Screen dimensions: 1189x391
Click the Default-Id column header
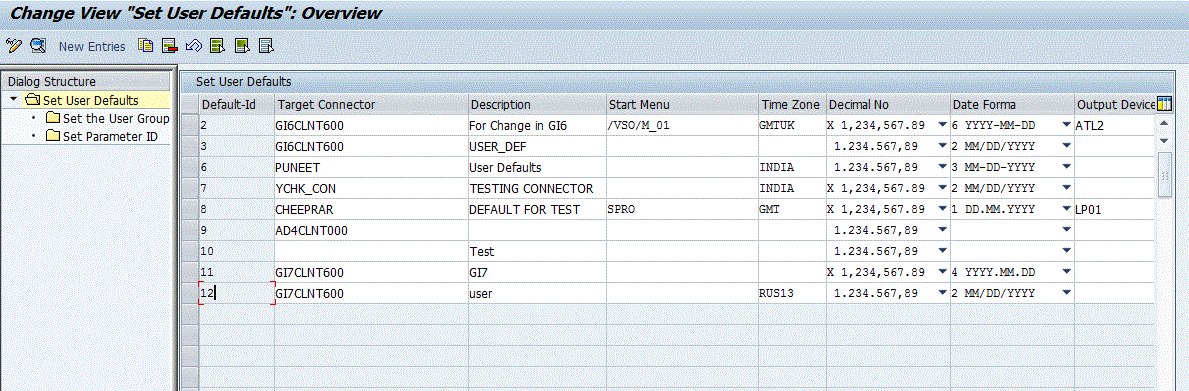point(236,105)
